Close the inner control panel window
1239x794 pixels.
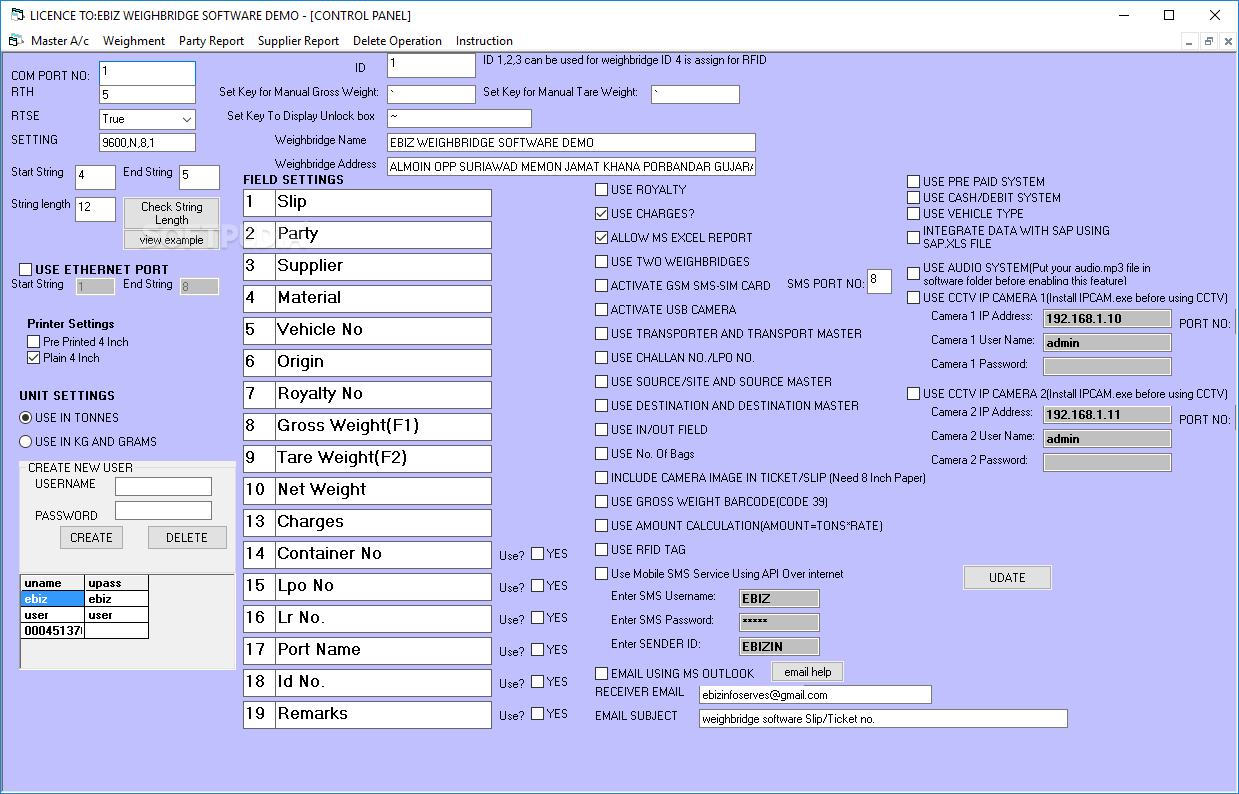click(1227, 41)
